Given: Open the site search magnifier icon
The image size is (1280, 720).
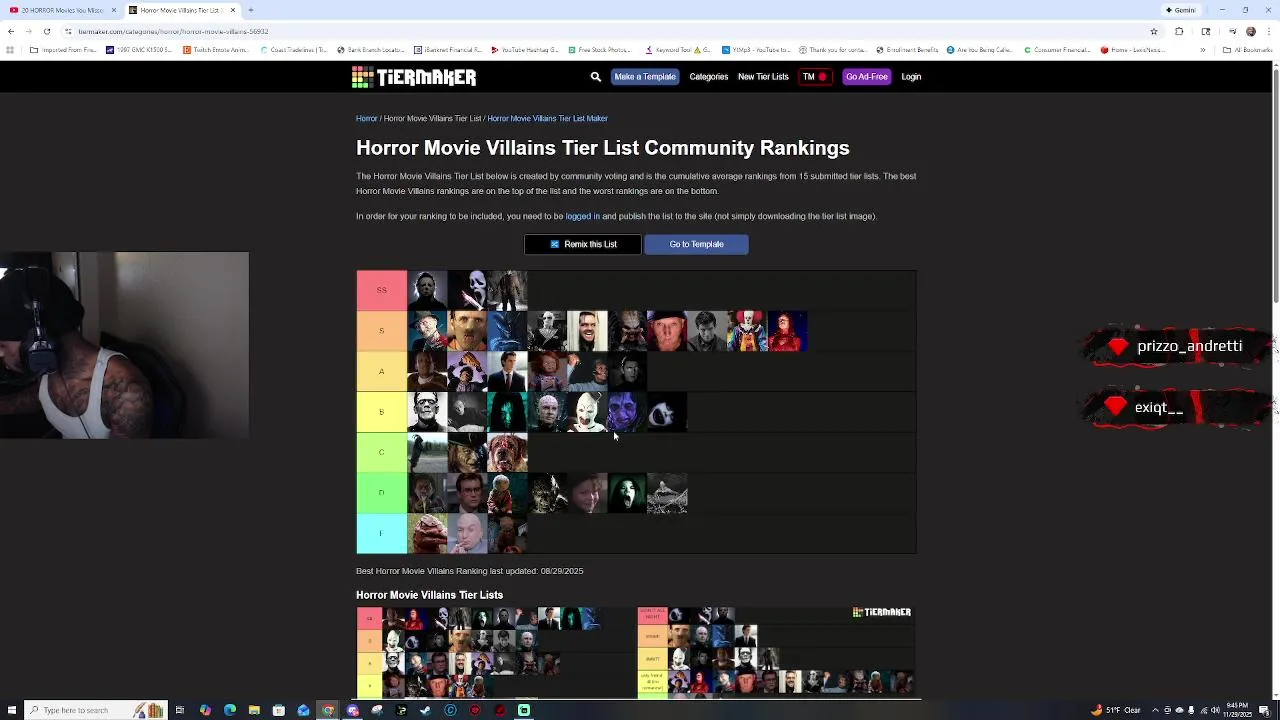Looking at the screenshot, I should point(596,77).
